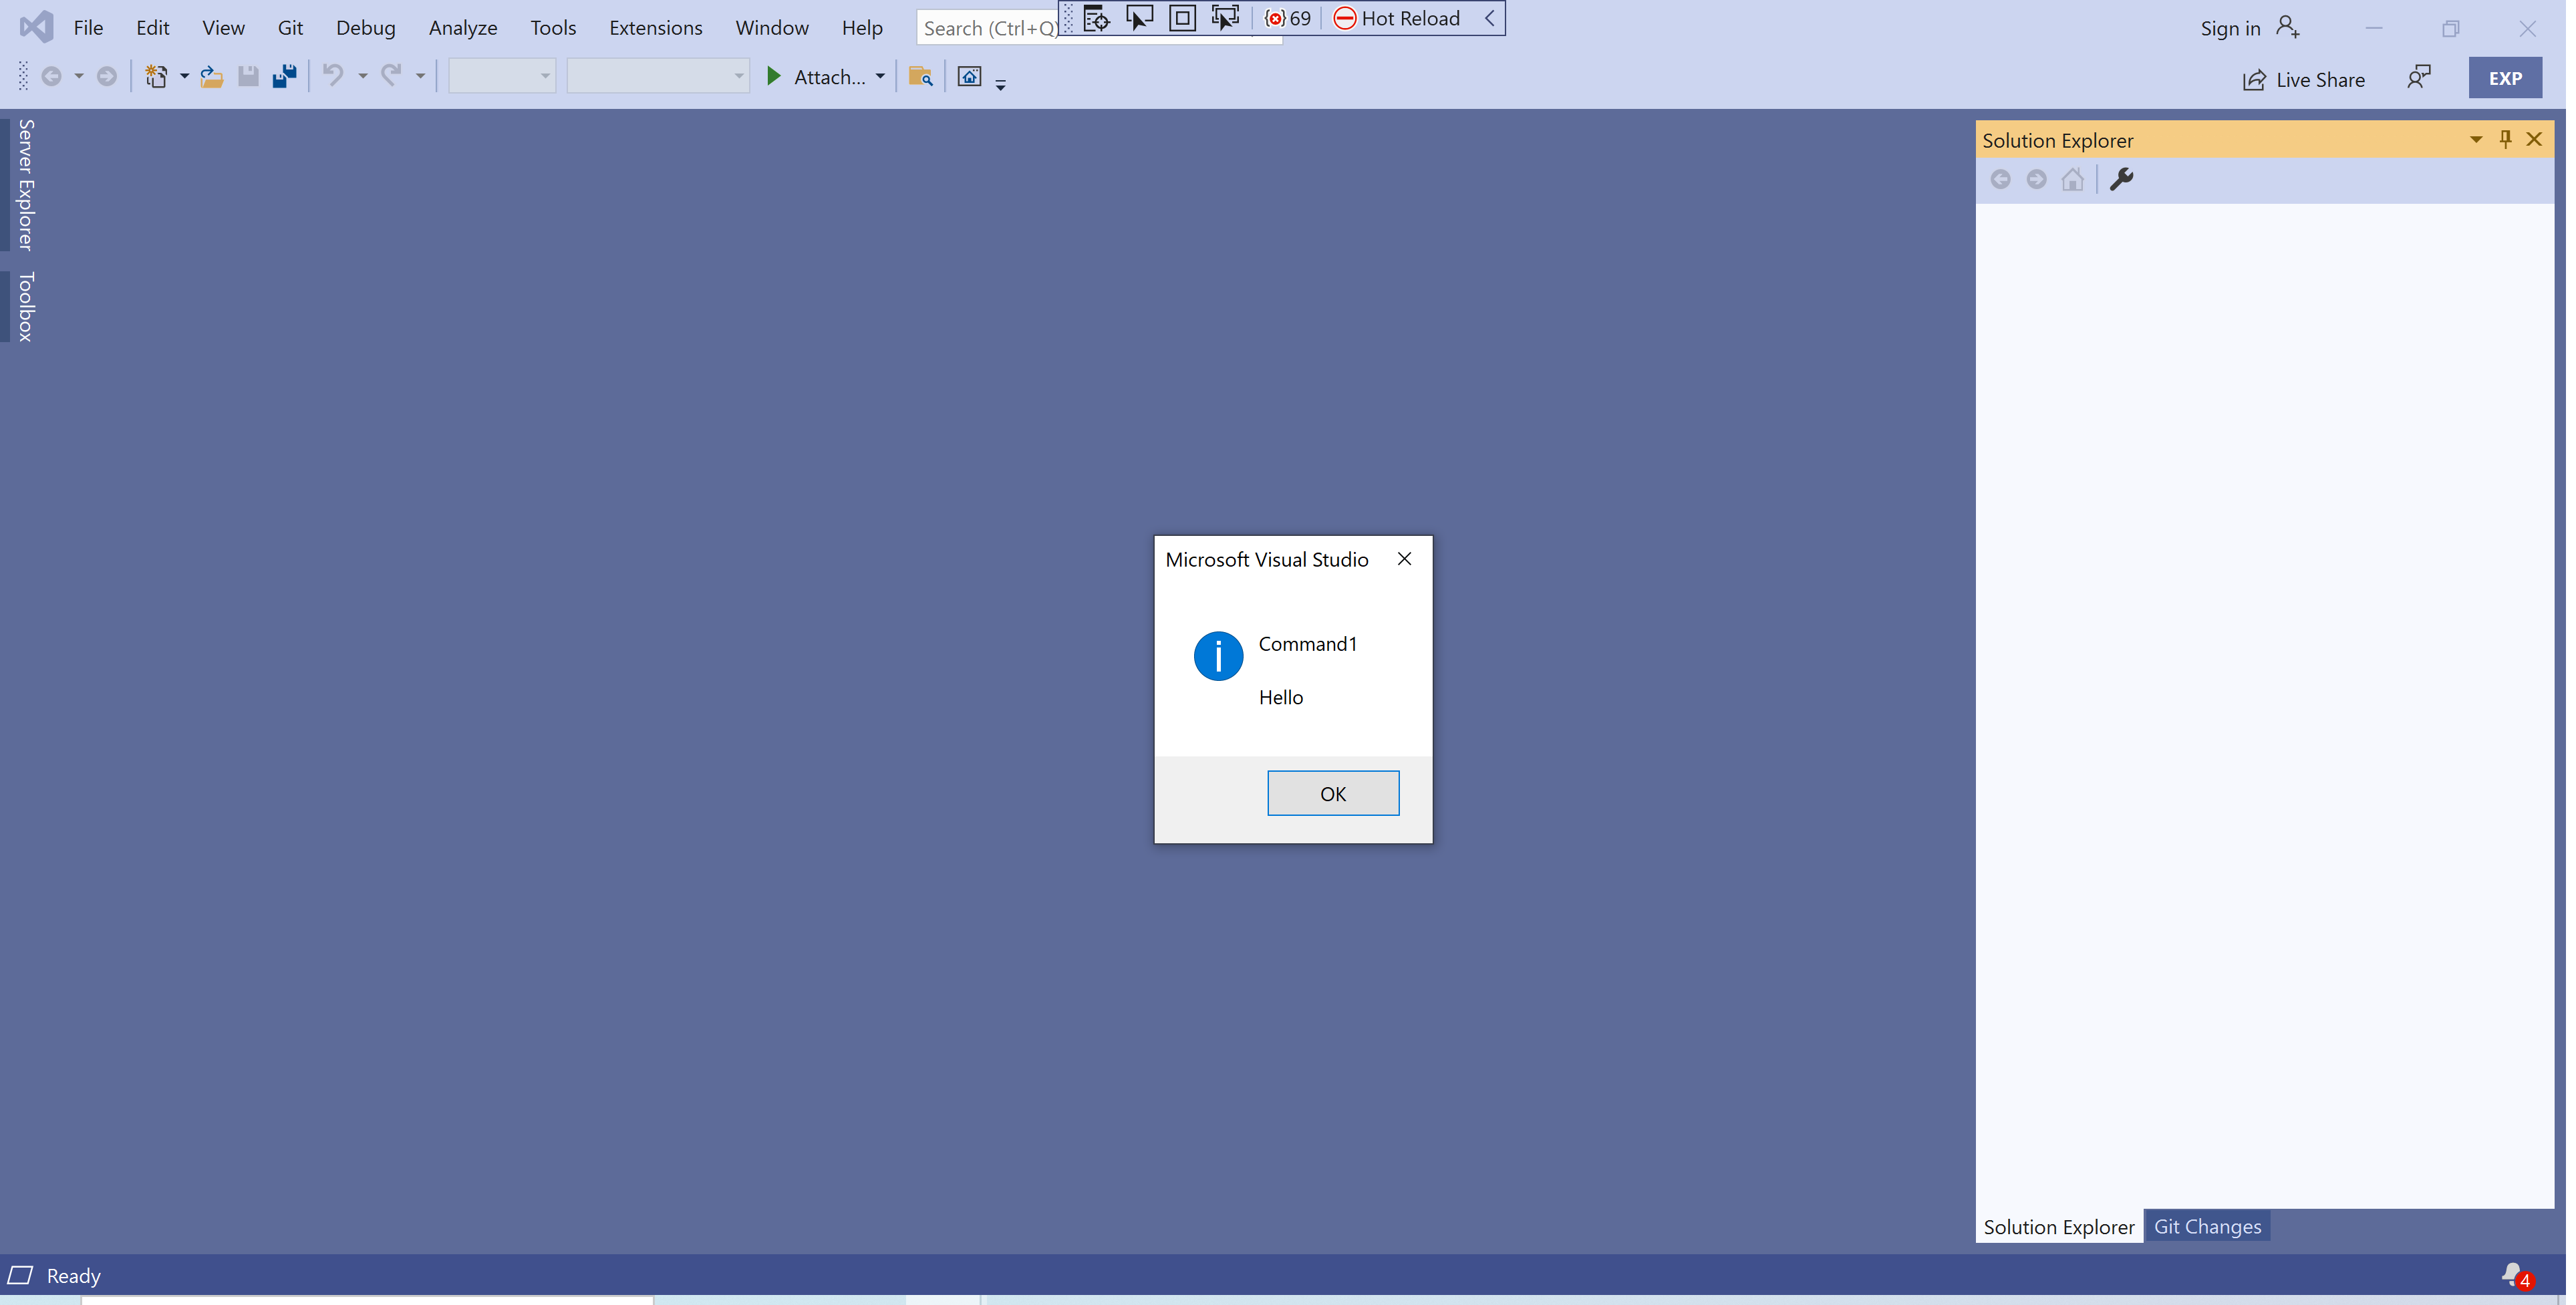The width and height of the screenshot is (2576, 1305).
Task: Click the Select Element cursor icon
Action: 1139,18
